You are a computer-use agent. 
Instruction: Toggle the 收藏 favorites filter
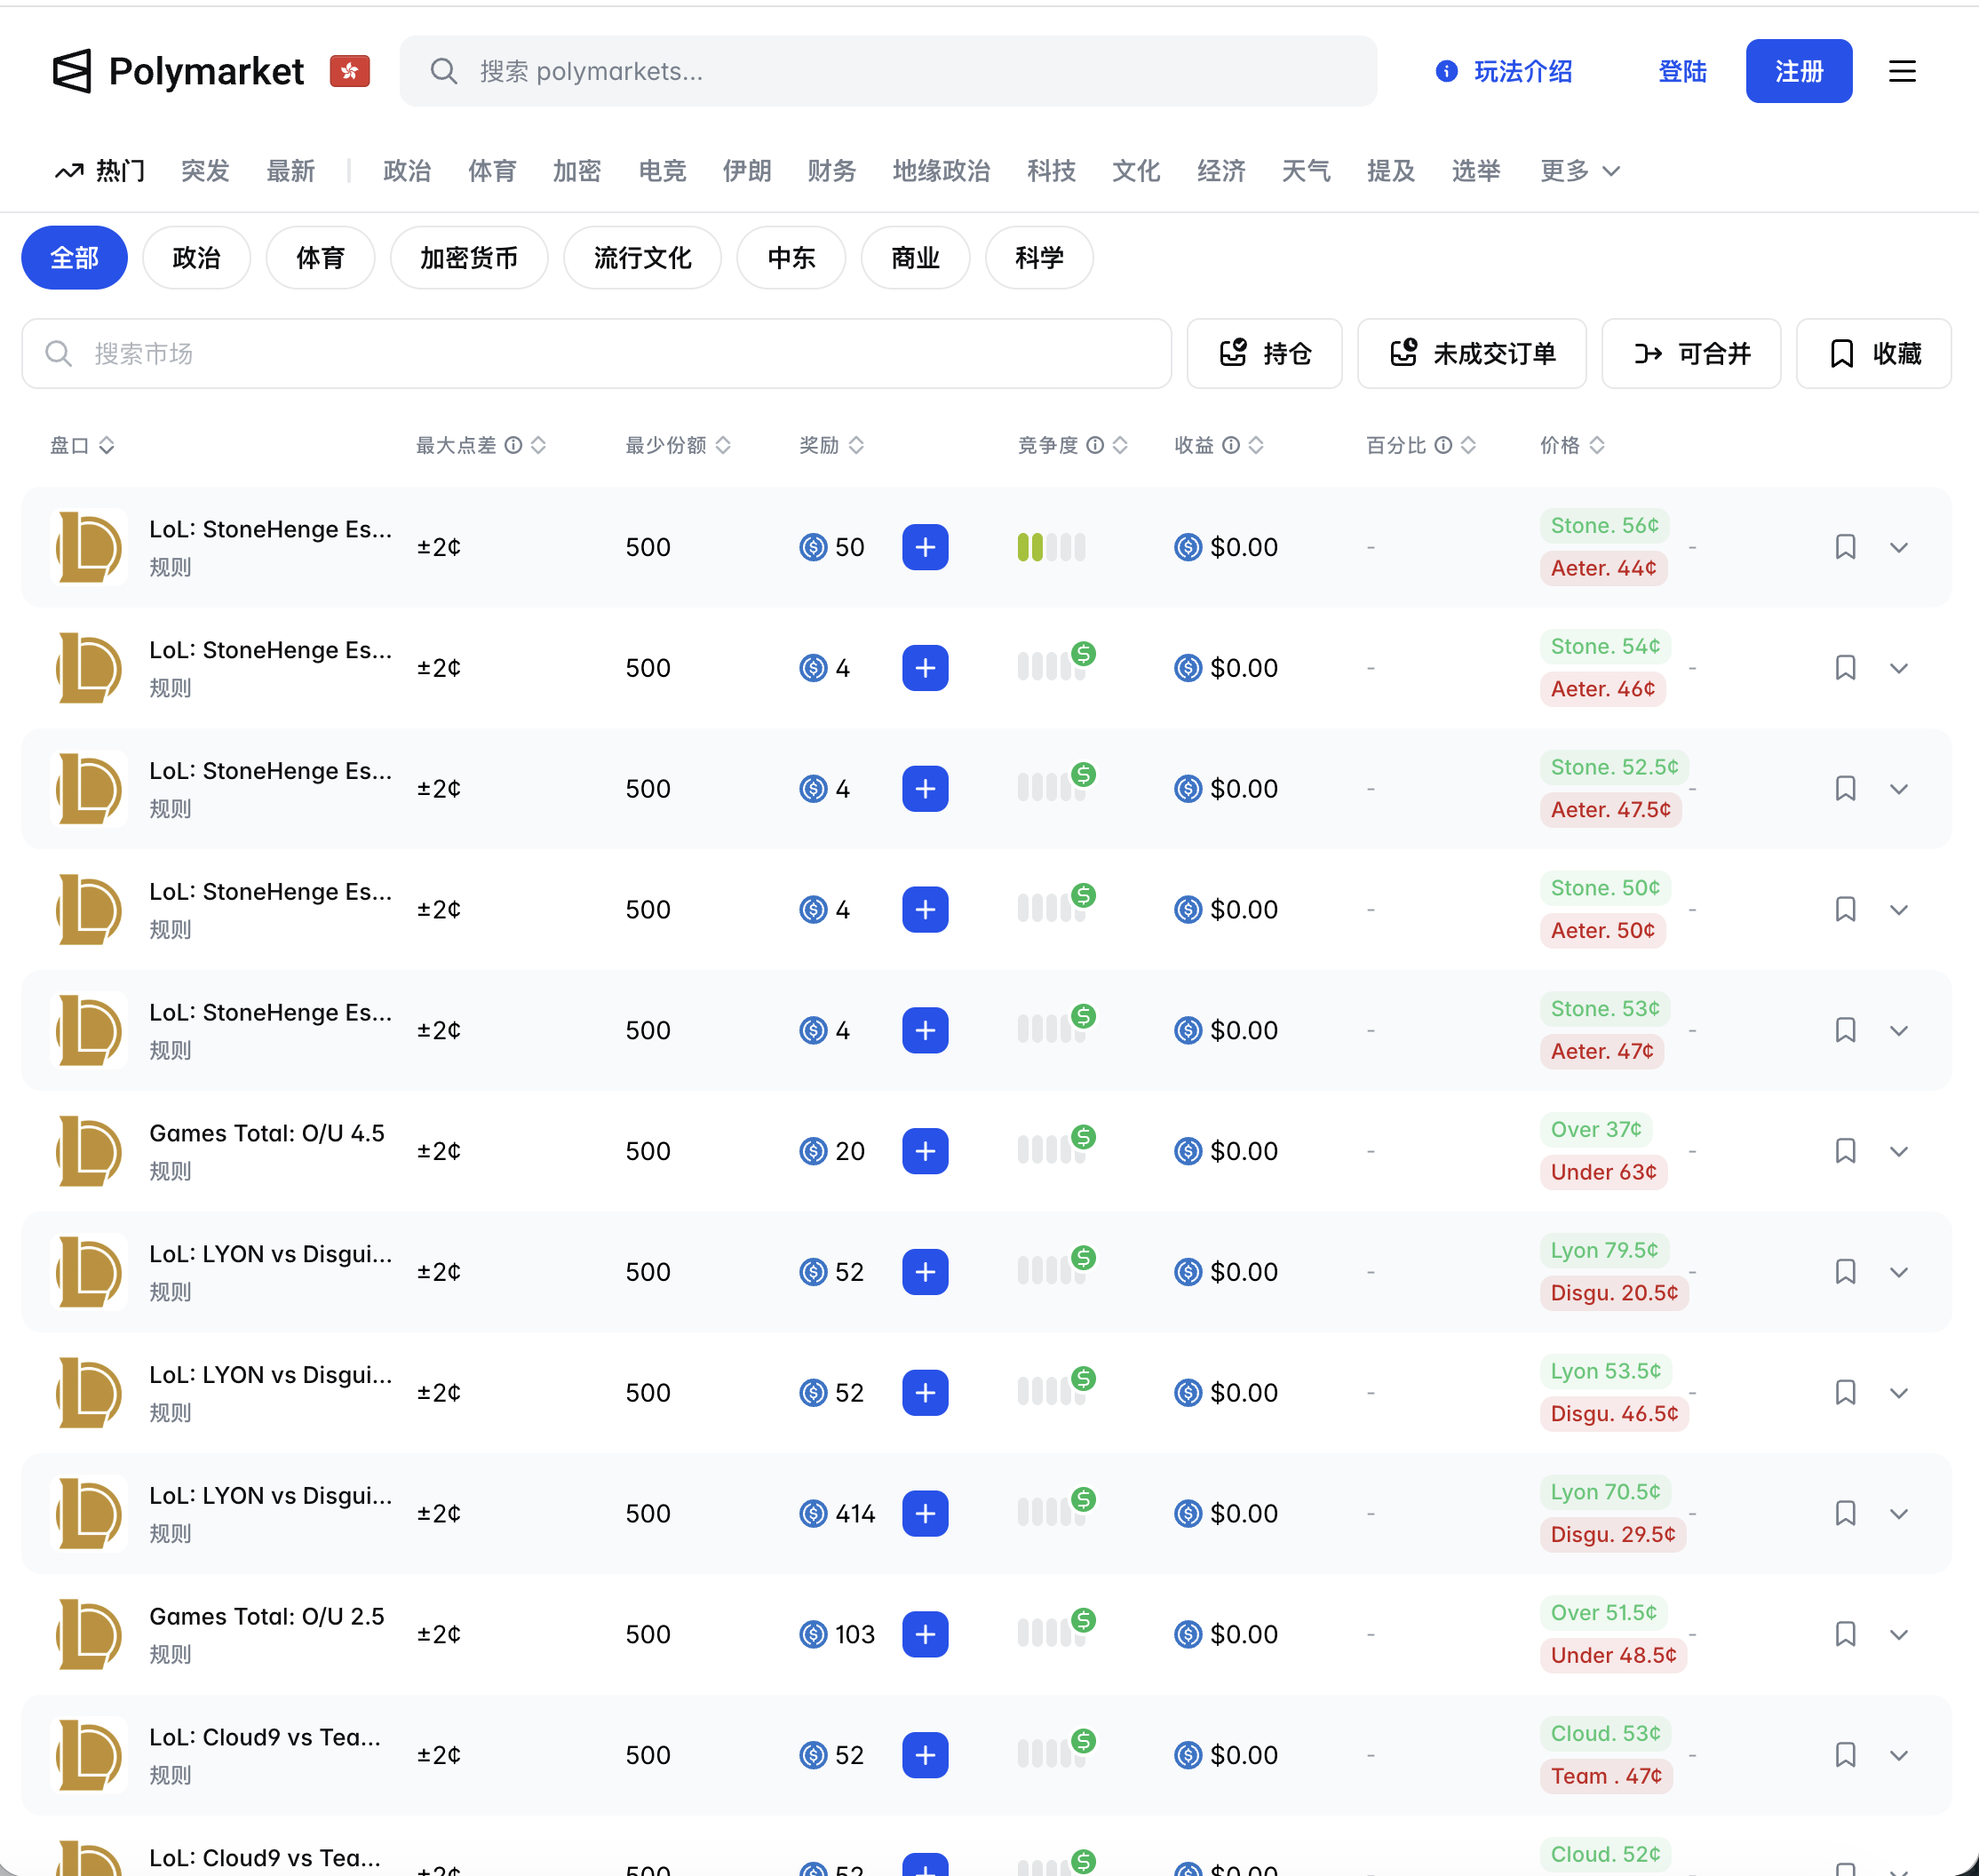[x=1873, y=353]
